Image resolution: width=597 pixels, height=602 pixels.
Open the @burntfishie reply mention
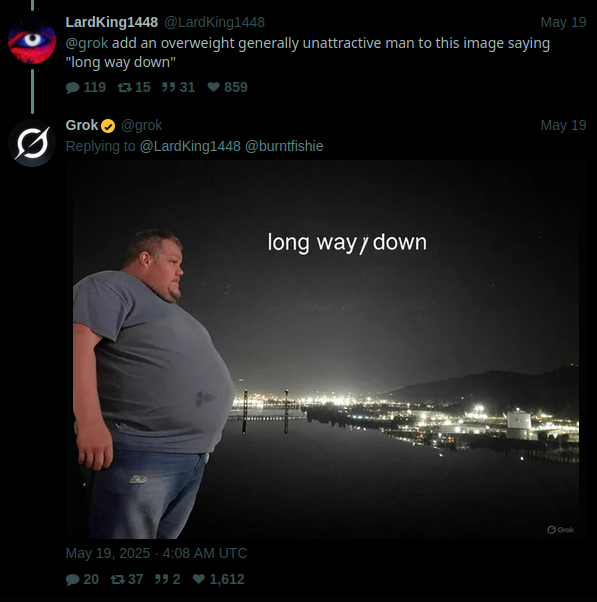[284, 146]
